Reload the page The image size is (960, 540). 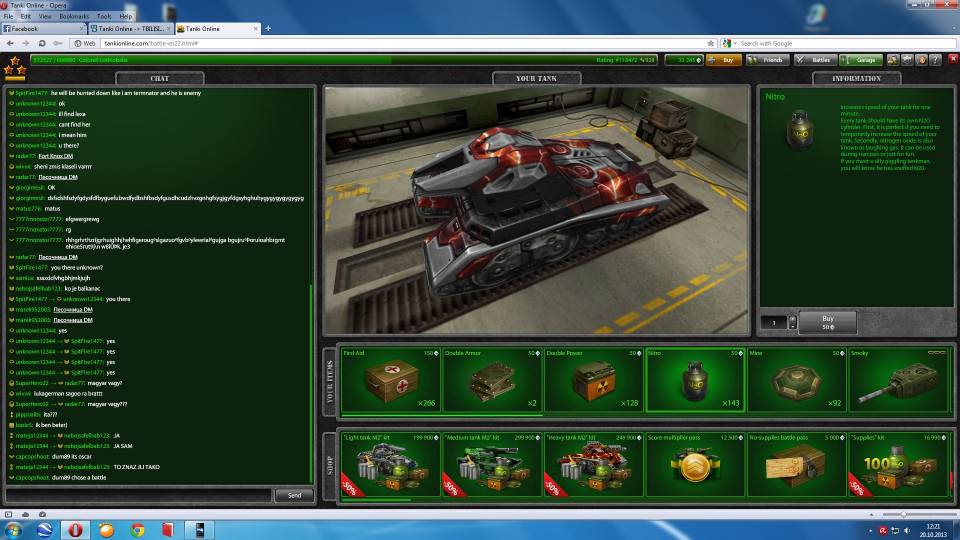(42, 43)
